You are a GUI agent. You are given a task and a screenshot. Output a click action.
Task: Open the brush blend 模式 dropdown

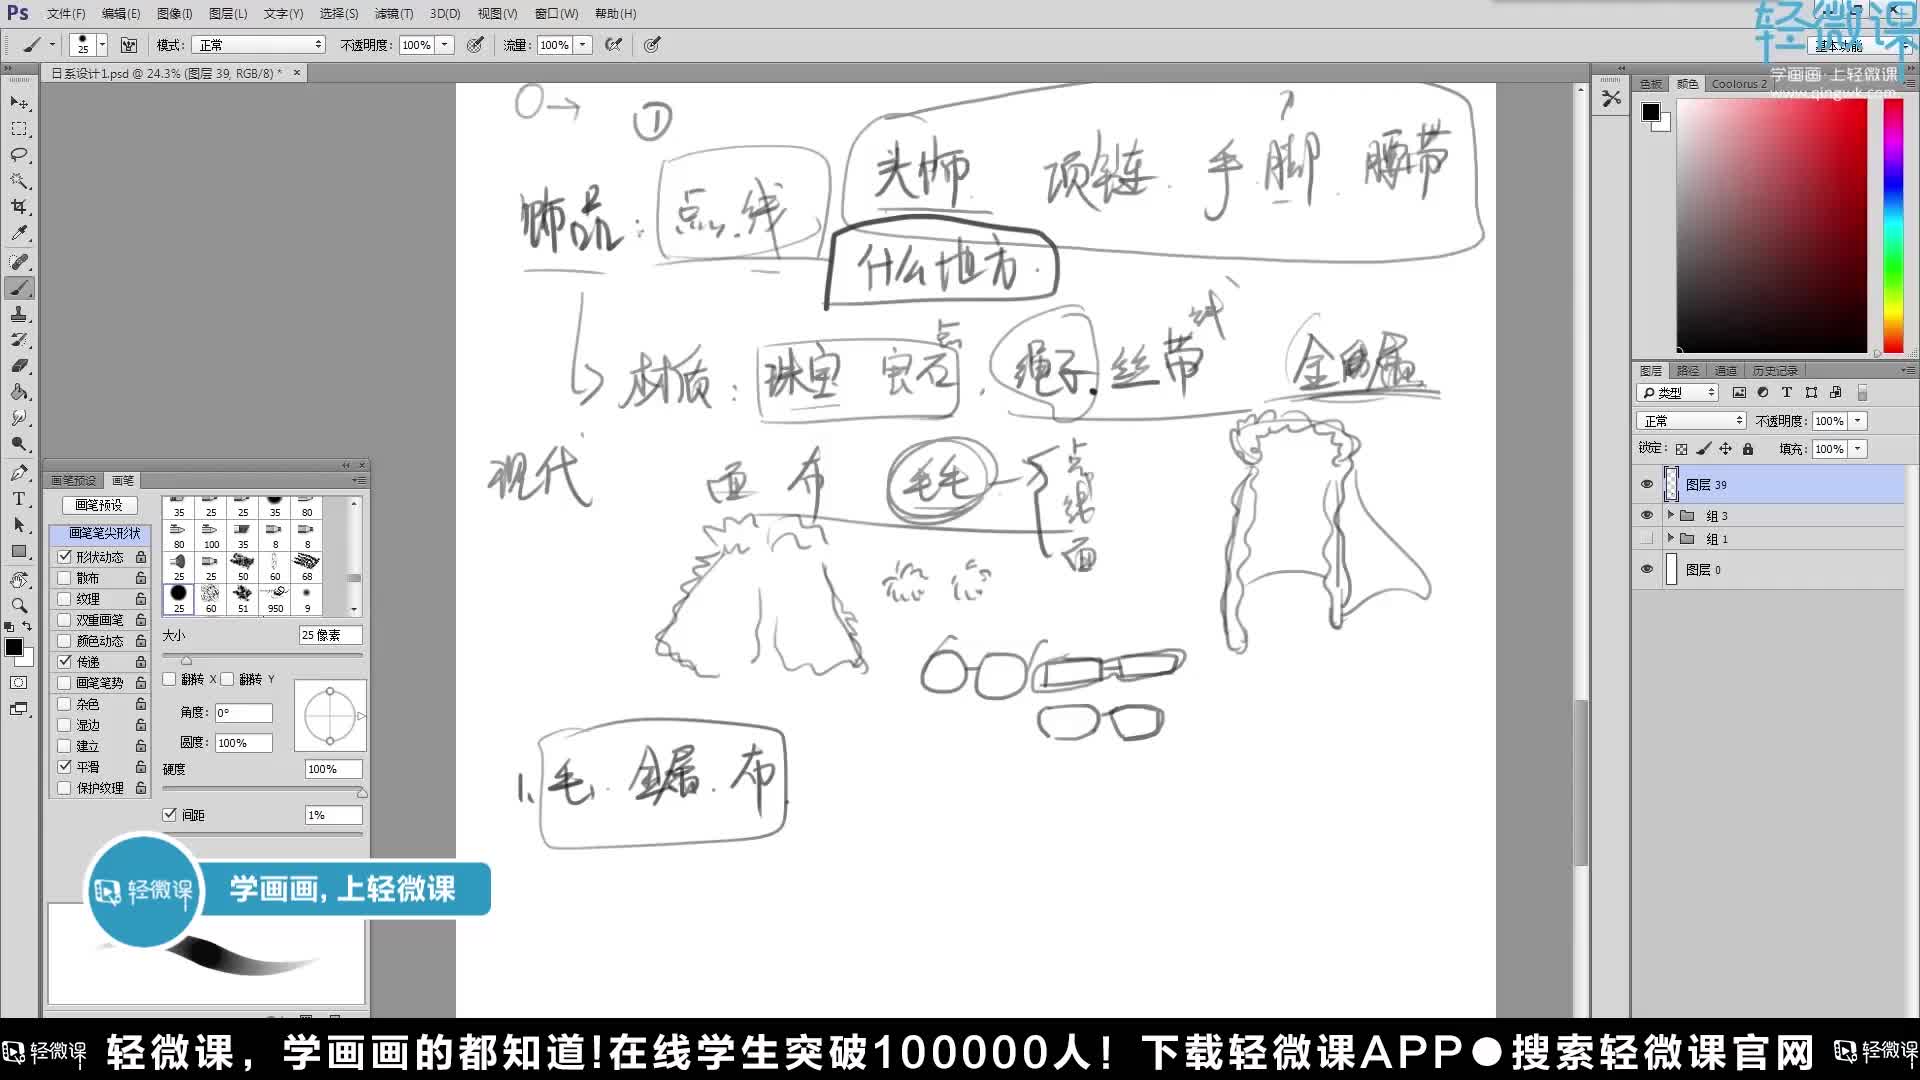(260, 45)
